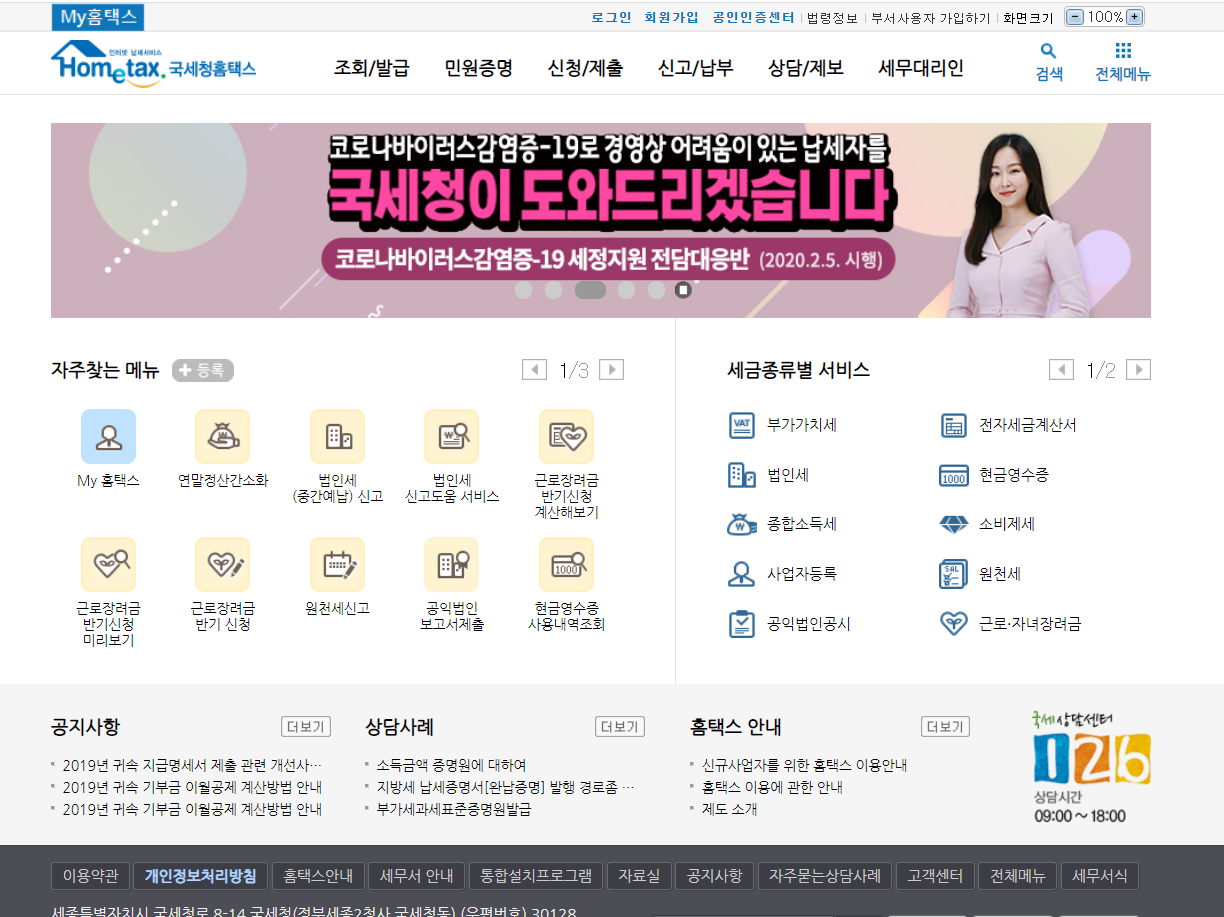Click the 전자세금계산서 icon
This screenshot has width=1224, height=917.
pyautogui.click(x=954, y=425)
